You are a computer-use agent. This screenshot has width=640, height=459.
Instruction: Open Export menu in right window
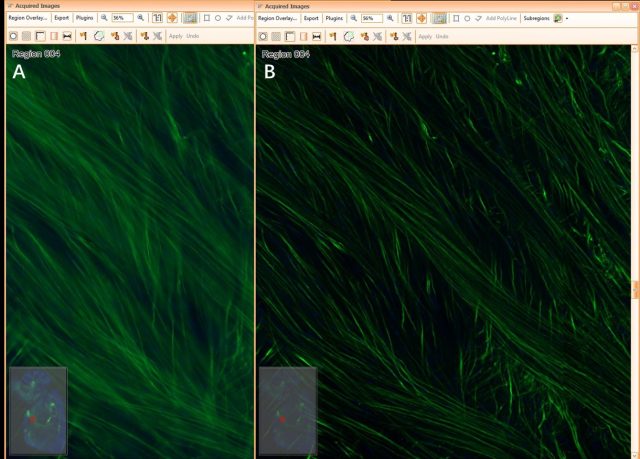click(x=311, y=18)
